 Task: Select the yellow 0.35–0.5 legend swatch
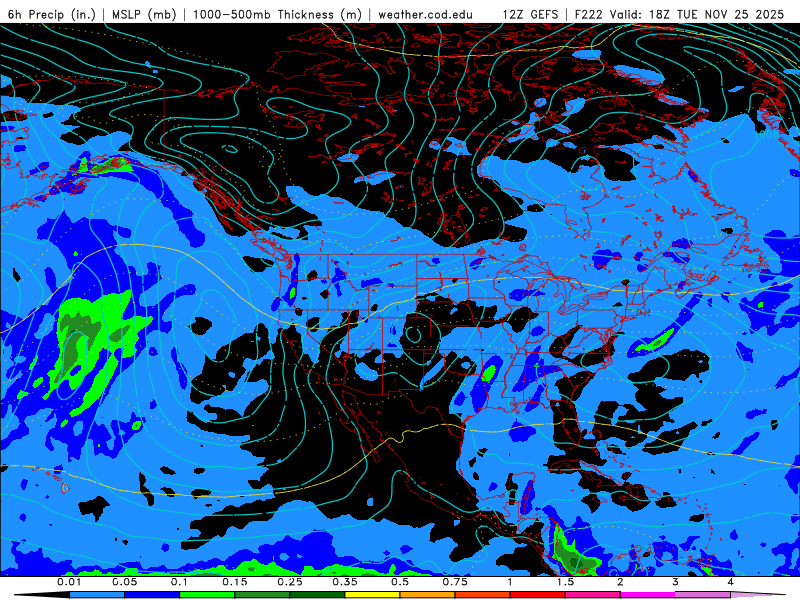coord(372,595)
